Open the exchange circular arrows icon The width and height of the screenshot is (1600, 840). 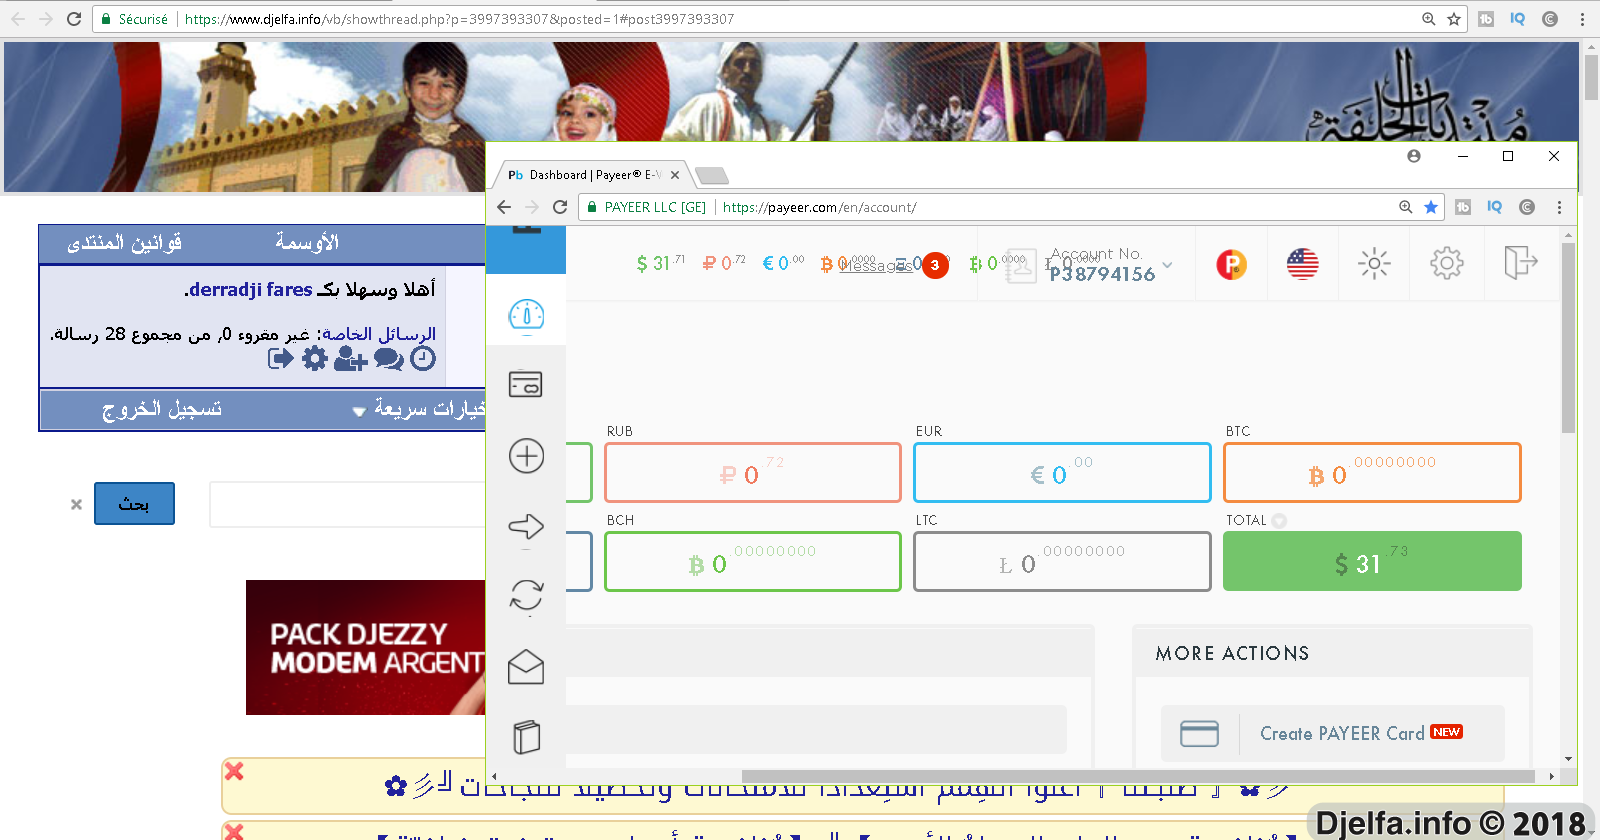click(x=526, y=596)
